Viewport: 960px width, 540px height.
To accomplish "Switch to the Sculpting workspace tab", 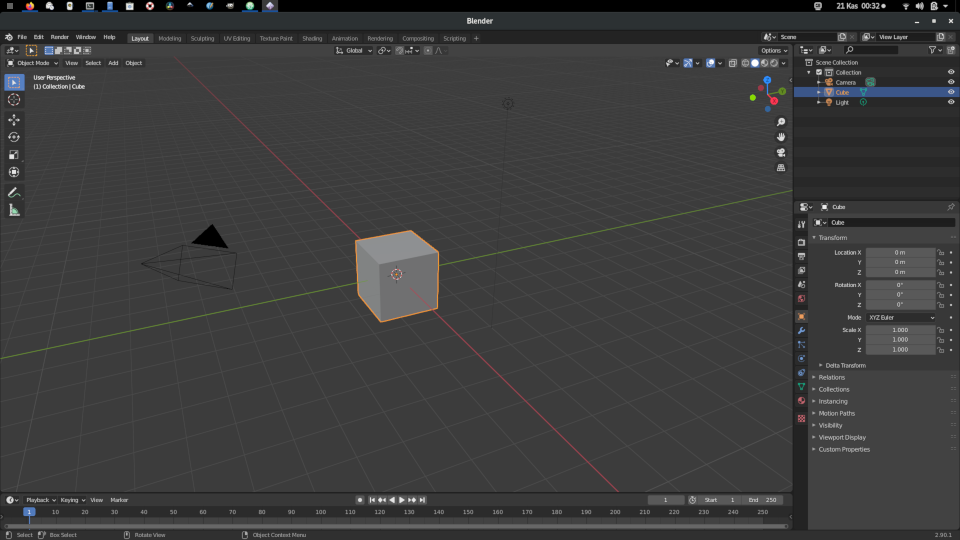I will click(x=202, y=39).
